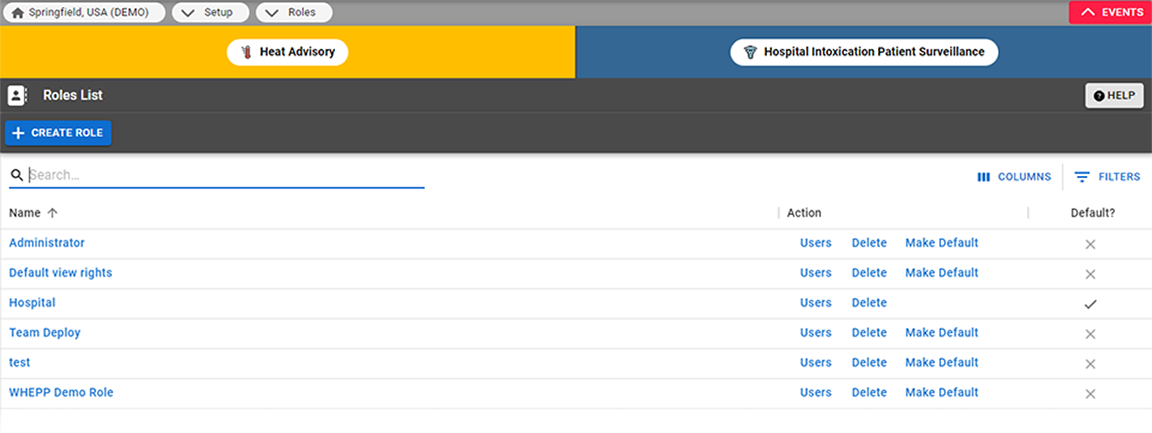Screen dimensions: 1152x433
Task: View Users for Administrator role
Action: coord(816,243)
